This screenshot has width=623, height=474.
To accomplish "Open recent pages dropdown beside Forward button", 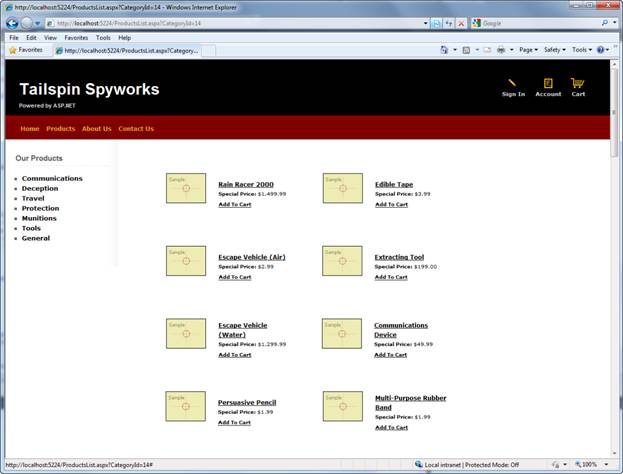I will point(37,24).
